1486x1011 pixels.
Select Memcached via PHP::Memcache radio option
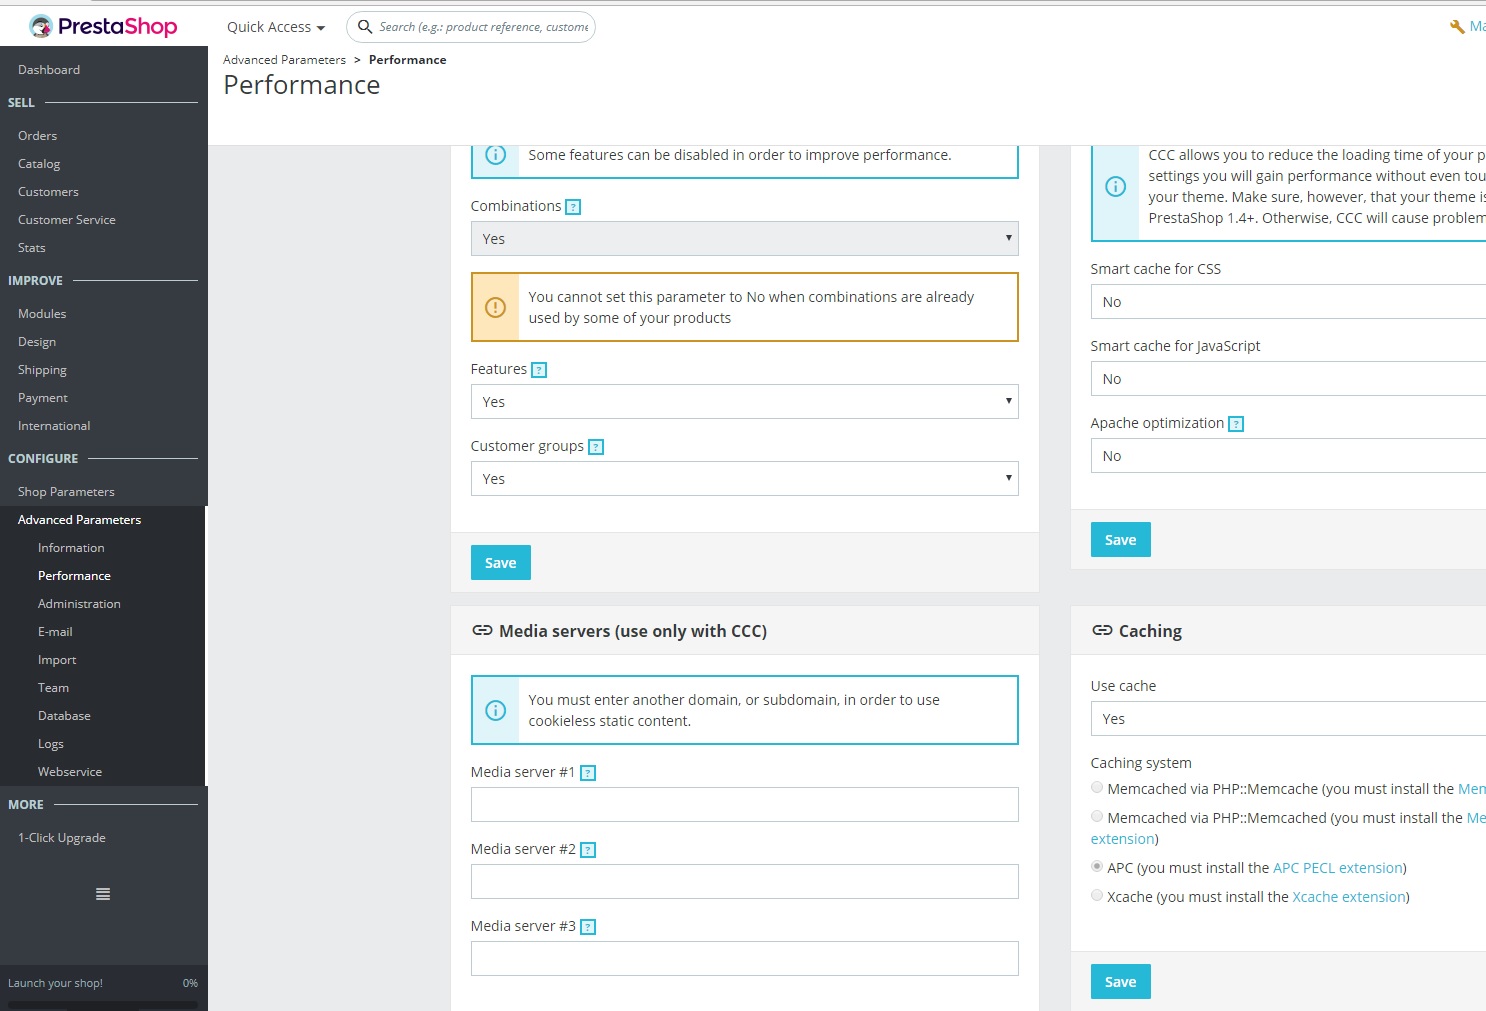pyautogui.click(x=1097, y=788)
